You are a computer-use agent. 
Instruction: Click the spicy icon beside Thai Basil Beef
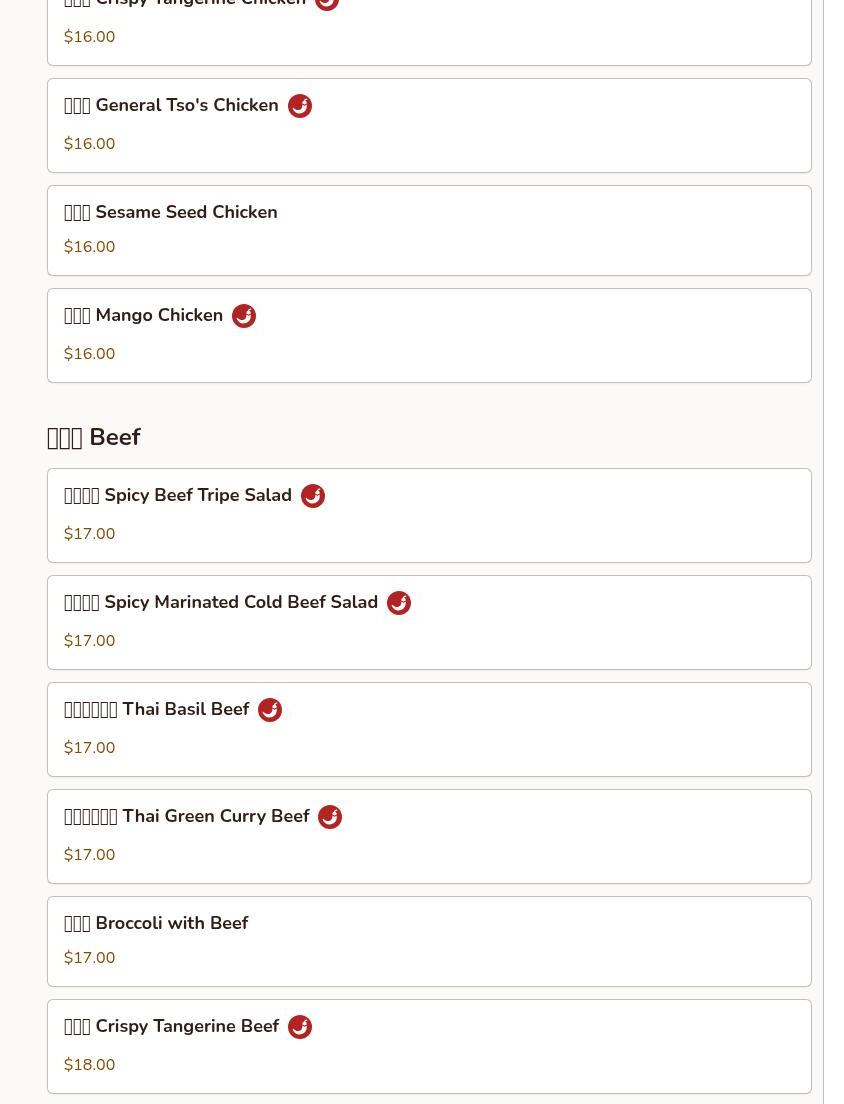(270, 710)
